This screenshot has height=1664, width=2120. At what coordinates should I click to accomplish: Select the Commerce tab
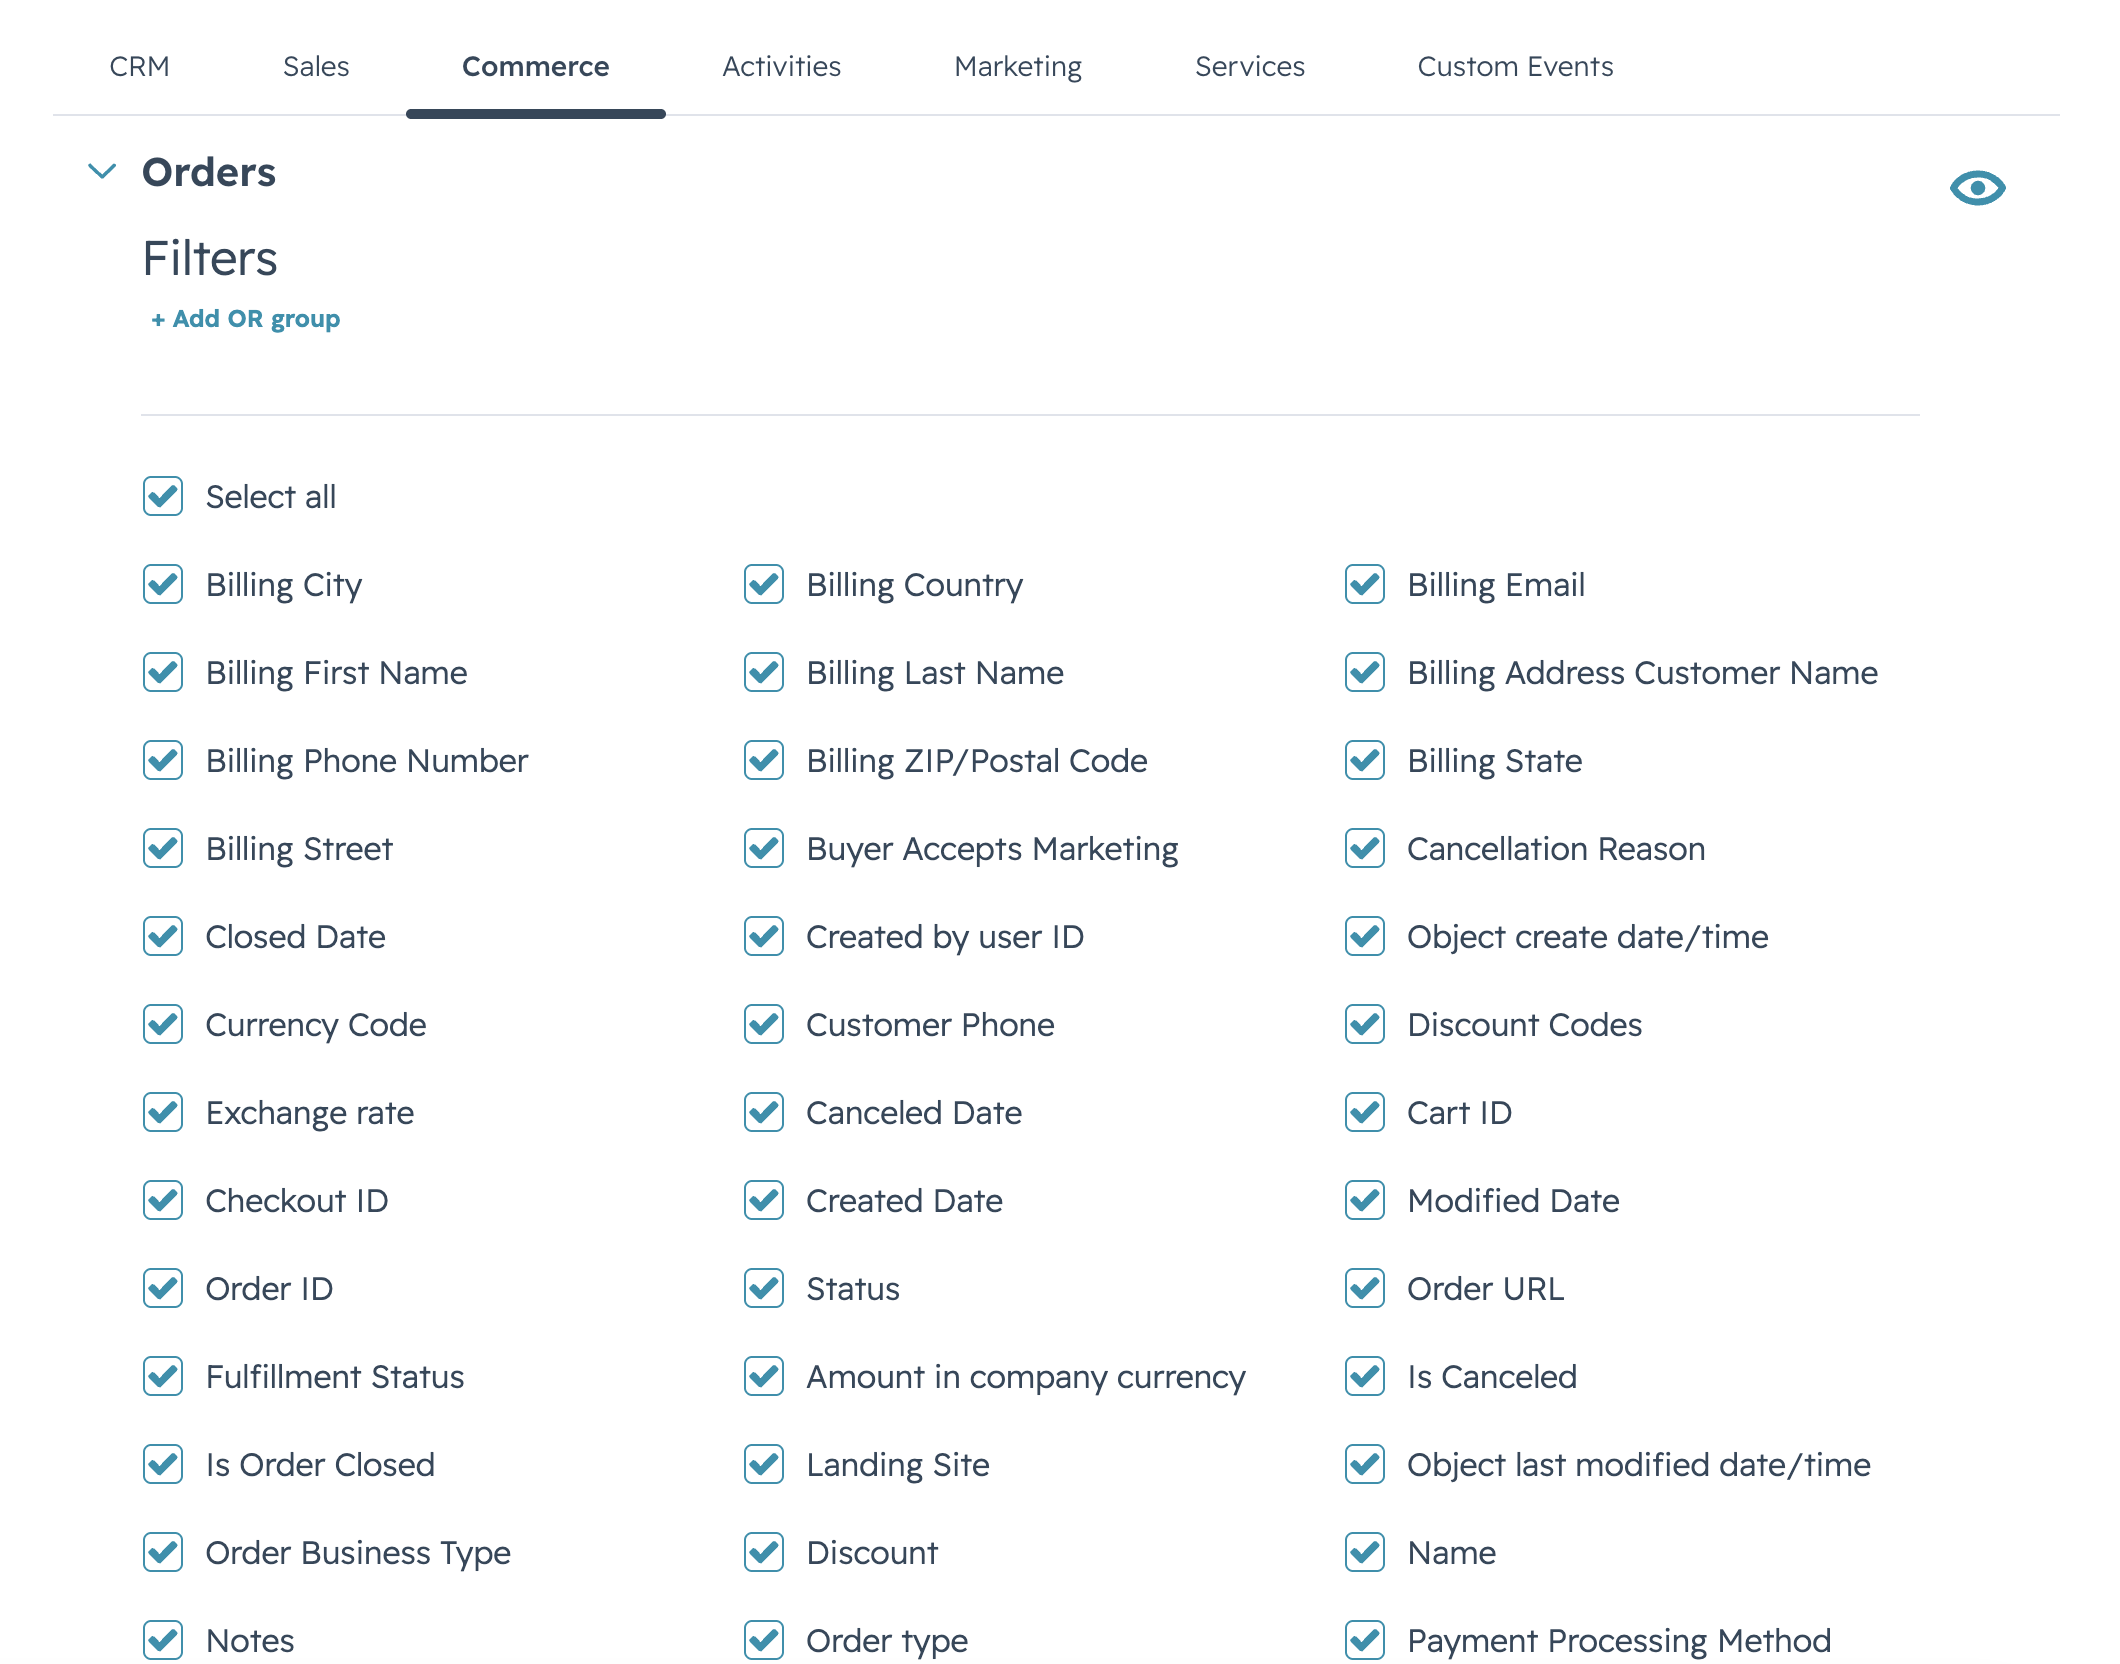tap(535, 66)
